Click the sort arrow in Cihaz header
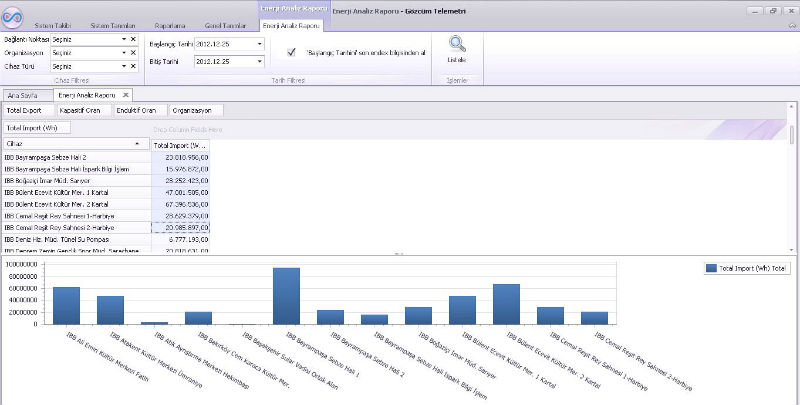The height and width of the screenshot is (405, 800). click(x=138, y=144)
